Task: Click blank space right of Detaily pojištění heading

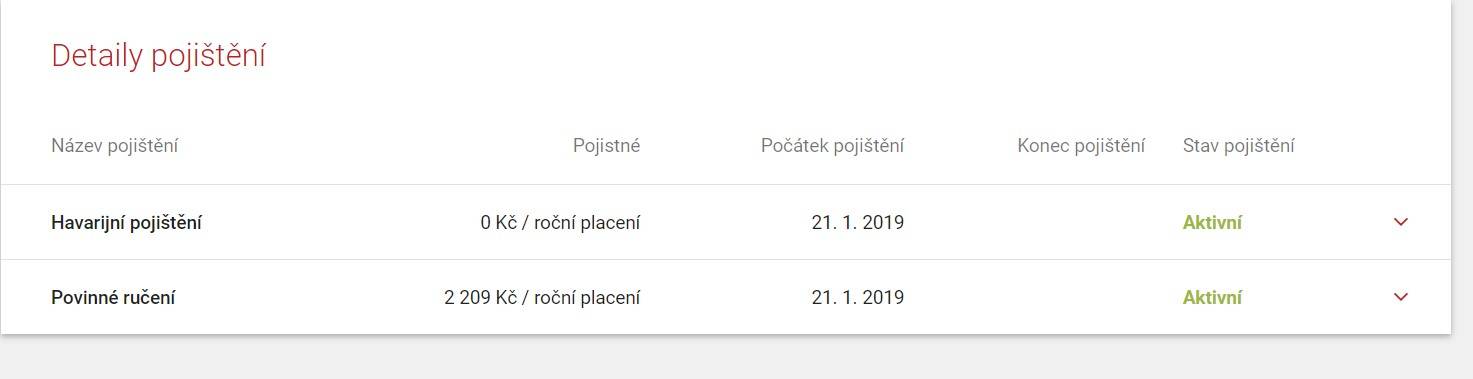Action: pyautogui.click(x=850, y=57)
